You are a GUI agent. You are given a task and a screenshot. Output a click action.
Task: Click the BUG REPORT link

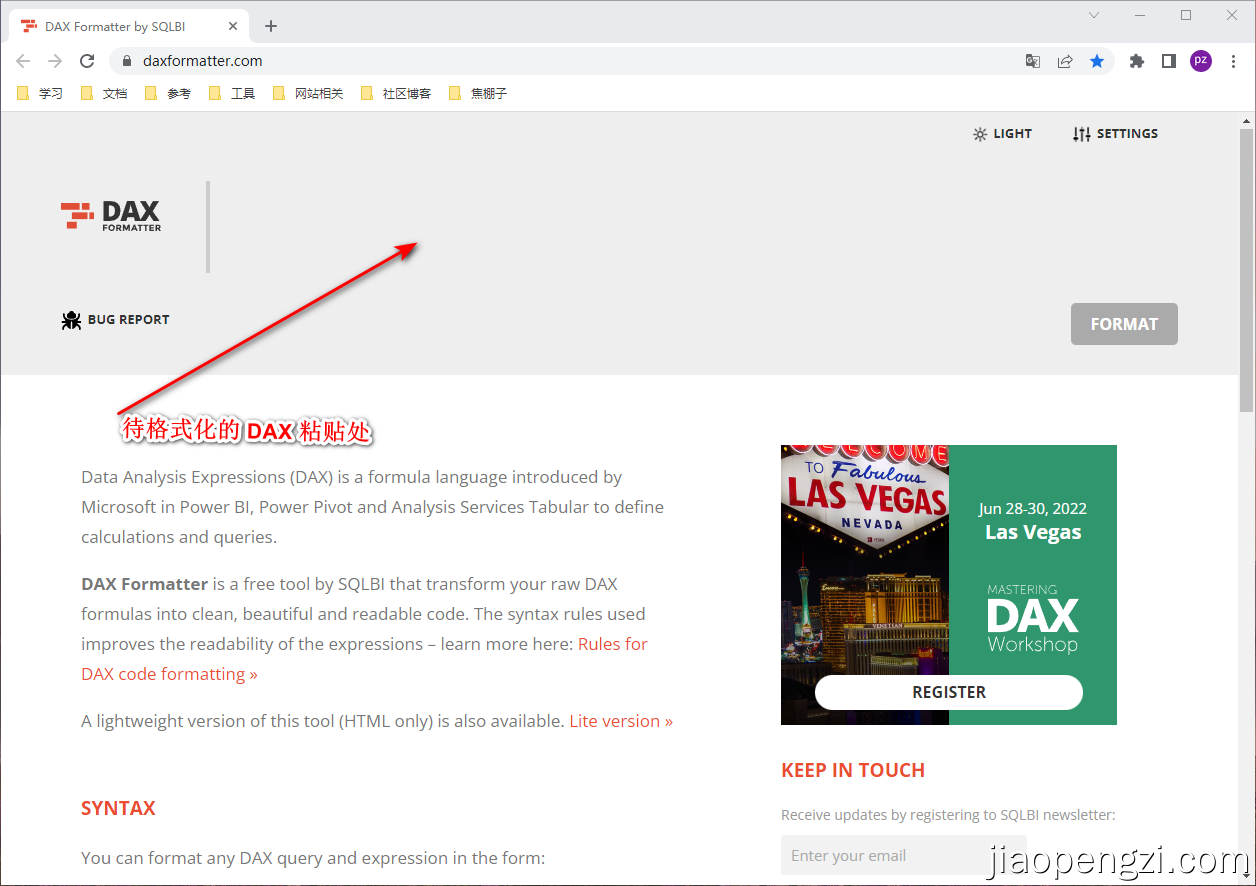(115, 320)
